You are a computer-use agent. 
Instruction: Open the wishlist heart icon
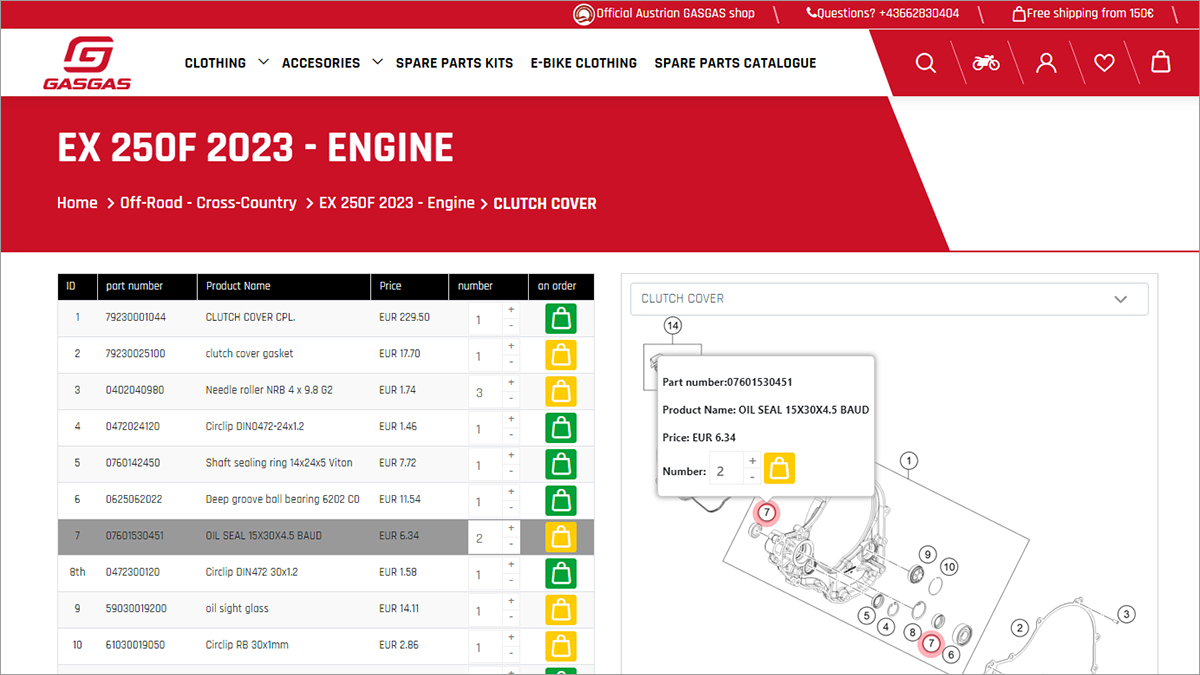click(1104, 63)
